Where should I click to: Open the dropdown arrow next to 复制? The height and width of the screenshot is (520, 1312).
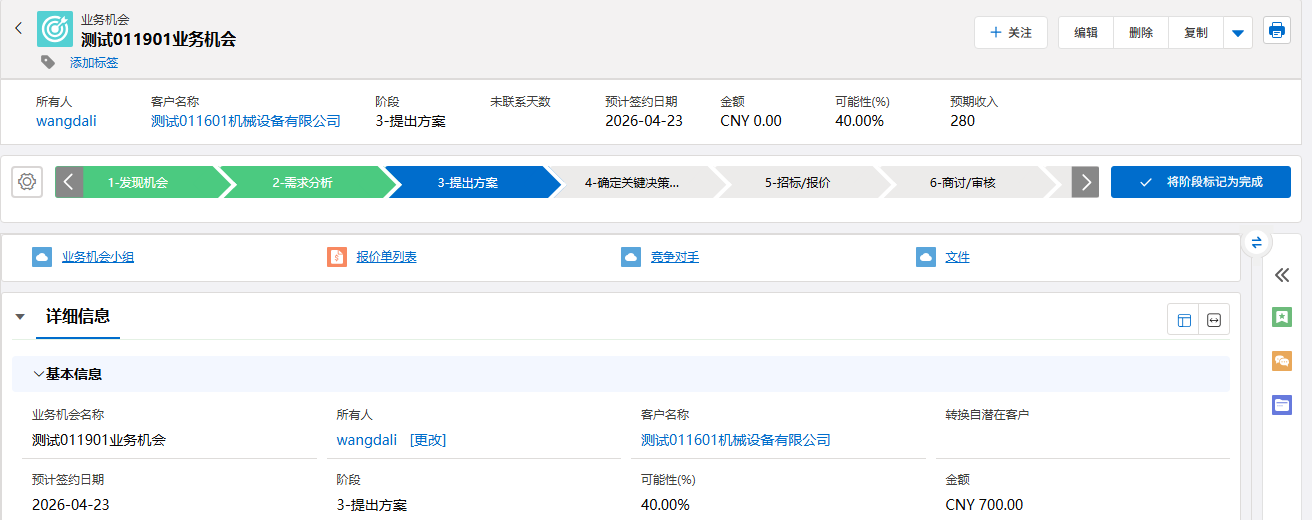1238,33
